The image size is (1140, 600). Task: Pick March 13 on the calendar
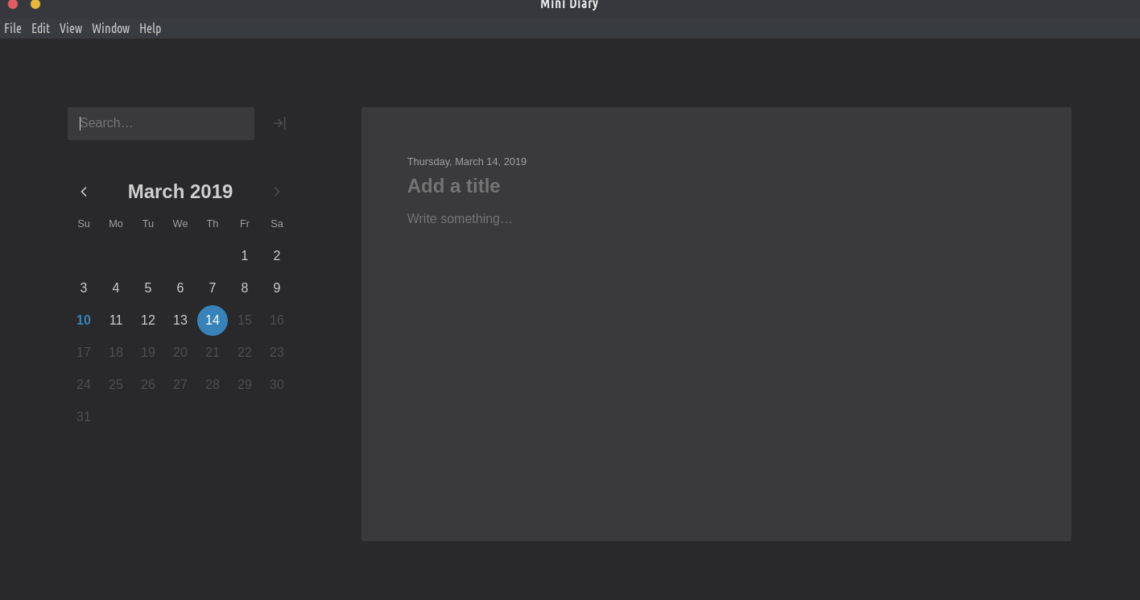point(180,320)
